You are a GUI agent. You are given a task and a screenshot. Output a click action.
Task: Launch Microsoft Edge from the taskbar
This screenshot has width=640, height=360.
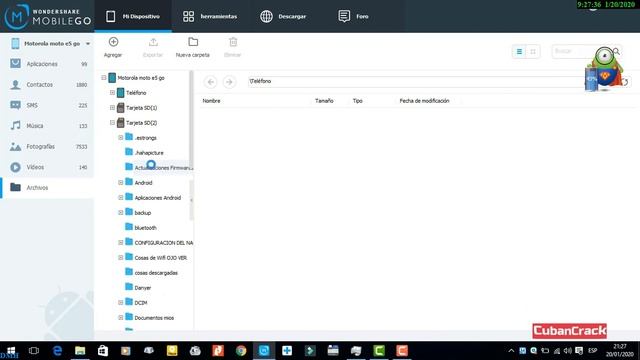57,351
